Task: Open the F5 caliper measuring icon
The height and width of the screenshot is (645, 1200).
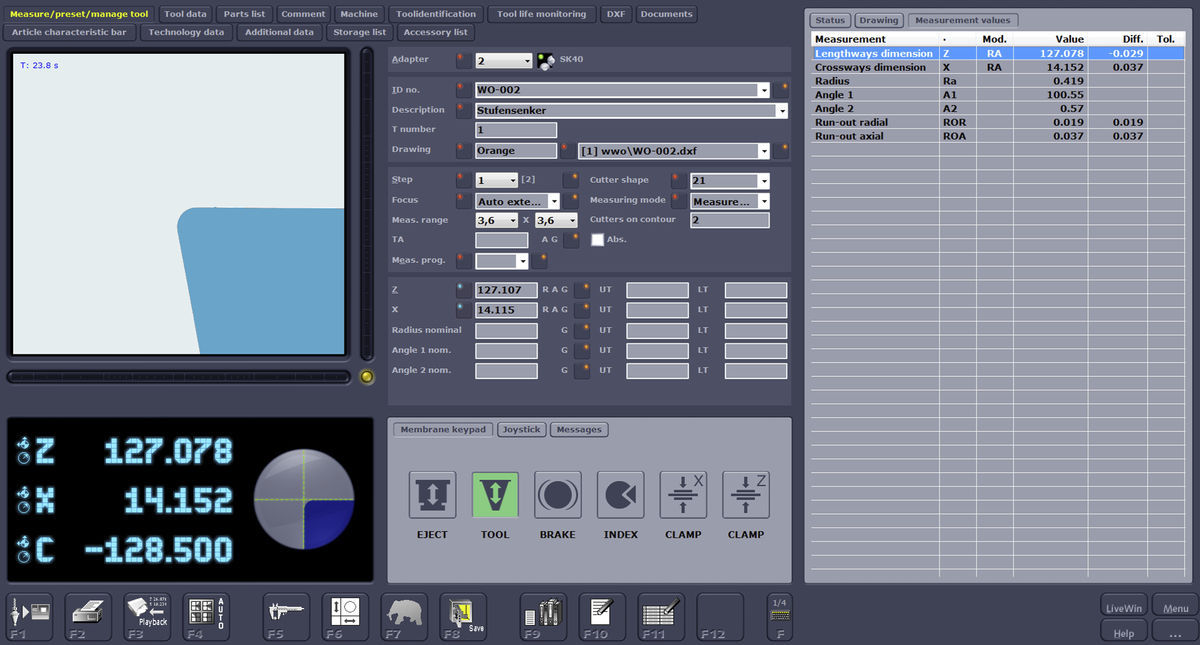Action: coord(286,616)
